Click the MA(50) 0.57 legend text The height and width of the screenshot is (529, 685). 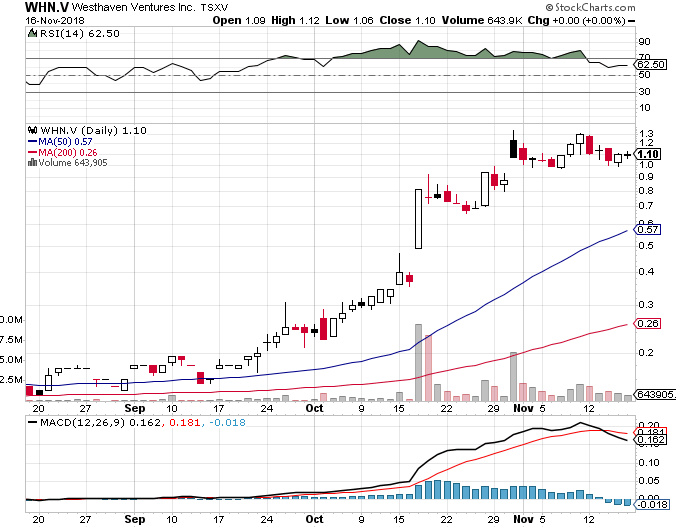point(66,142)
